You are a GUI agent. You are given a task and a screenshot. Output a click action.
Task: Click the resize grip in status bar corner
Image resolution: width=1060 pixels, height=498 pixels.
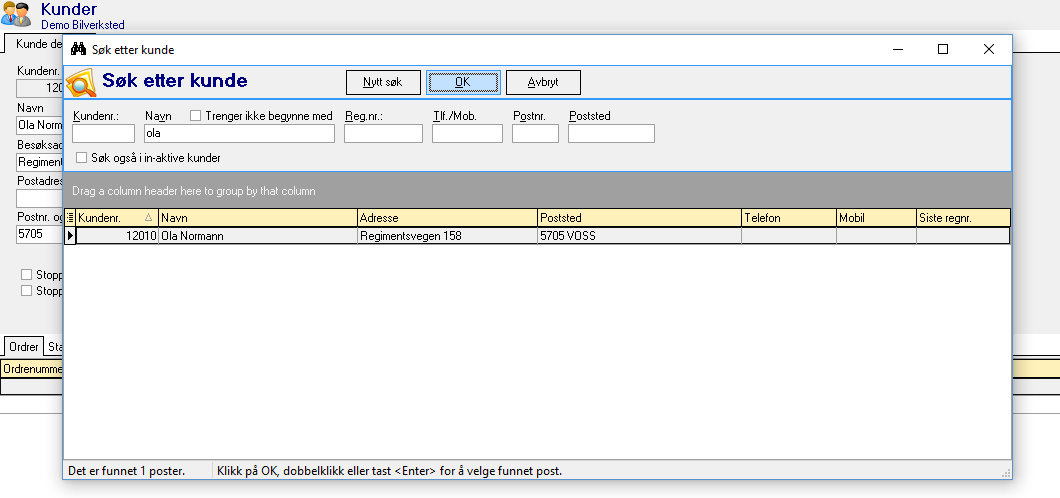(1005, 472)
